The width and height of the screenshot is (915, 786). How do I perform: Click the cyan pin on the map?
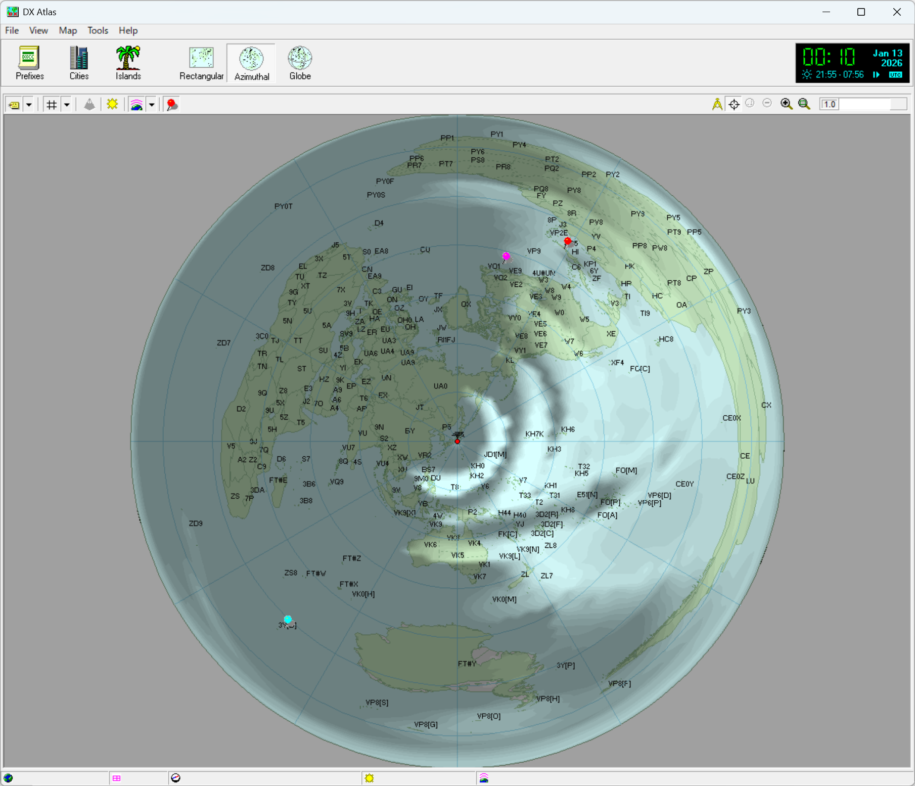click(288, 620)
